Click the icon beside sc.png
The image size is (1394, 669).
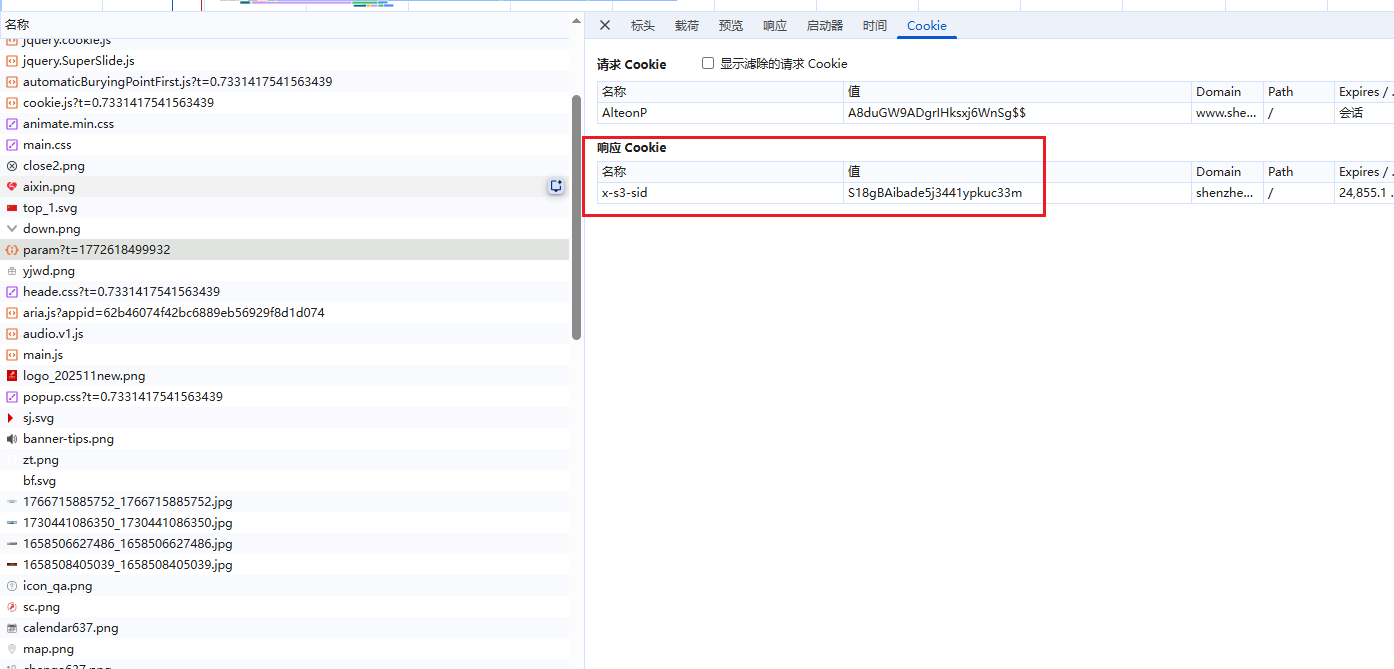pos(12,607)
